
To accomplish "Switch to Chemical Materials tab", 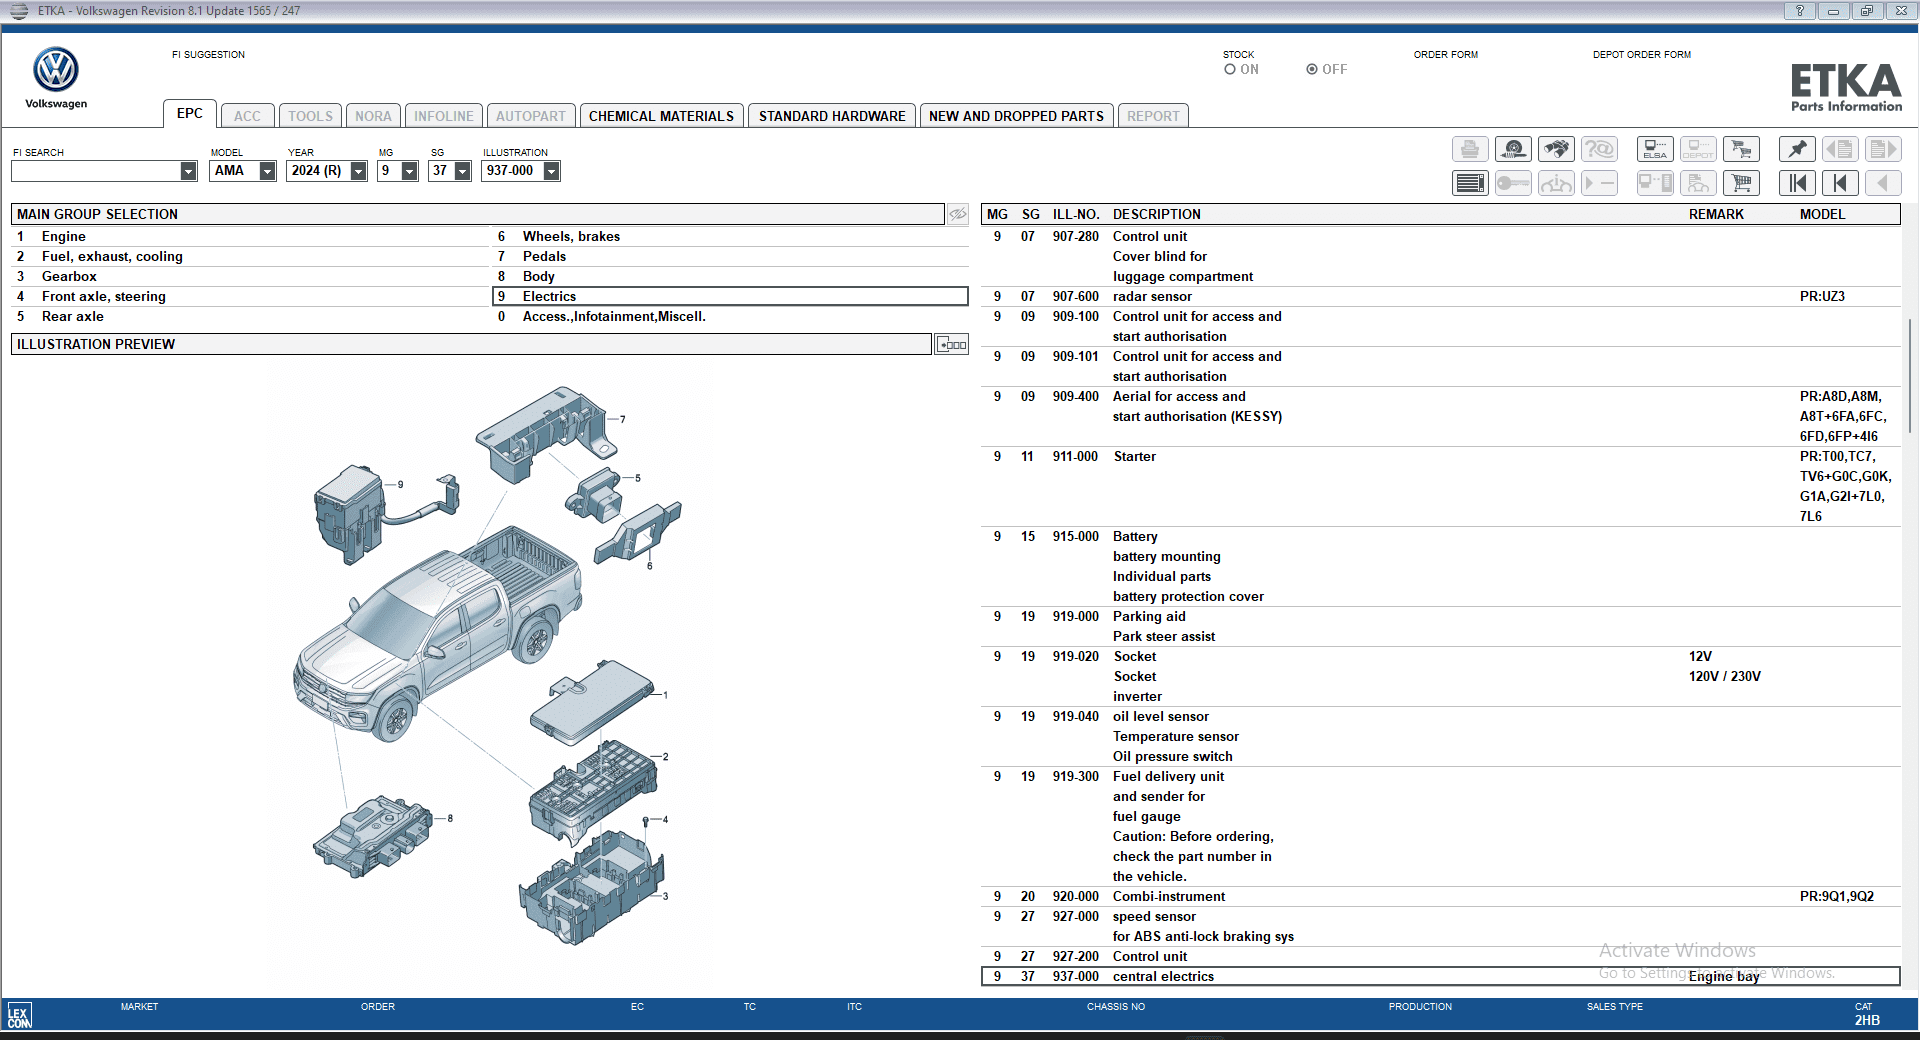I will [661, 116].
